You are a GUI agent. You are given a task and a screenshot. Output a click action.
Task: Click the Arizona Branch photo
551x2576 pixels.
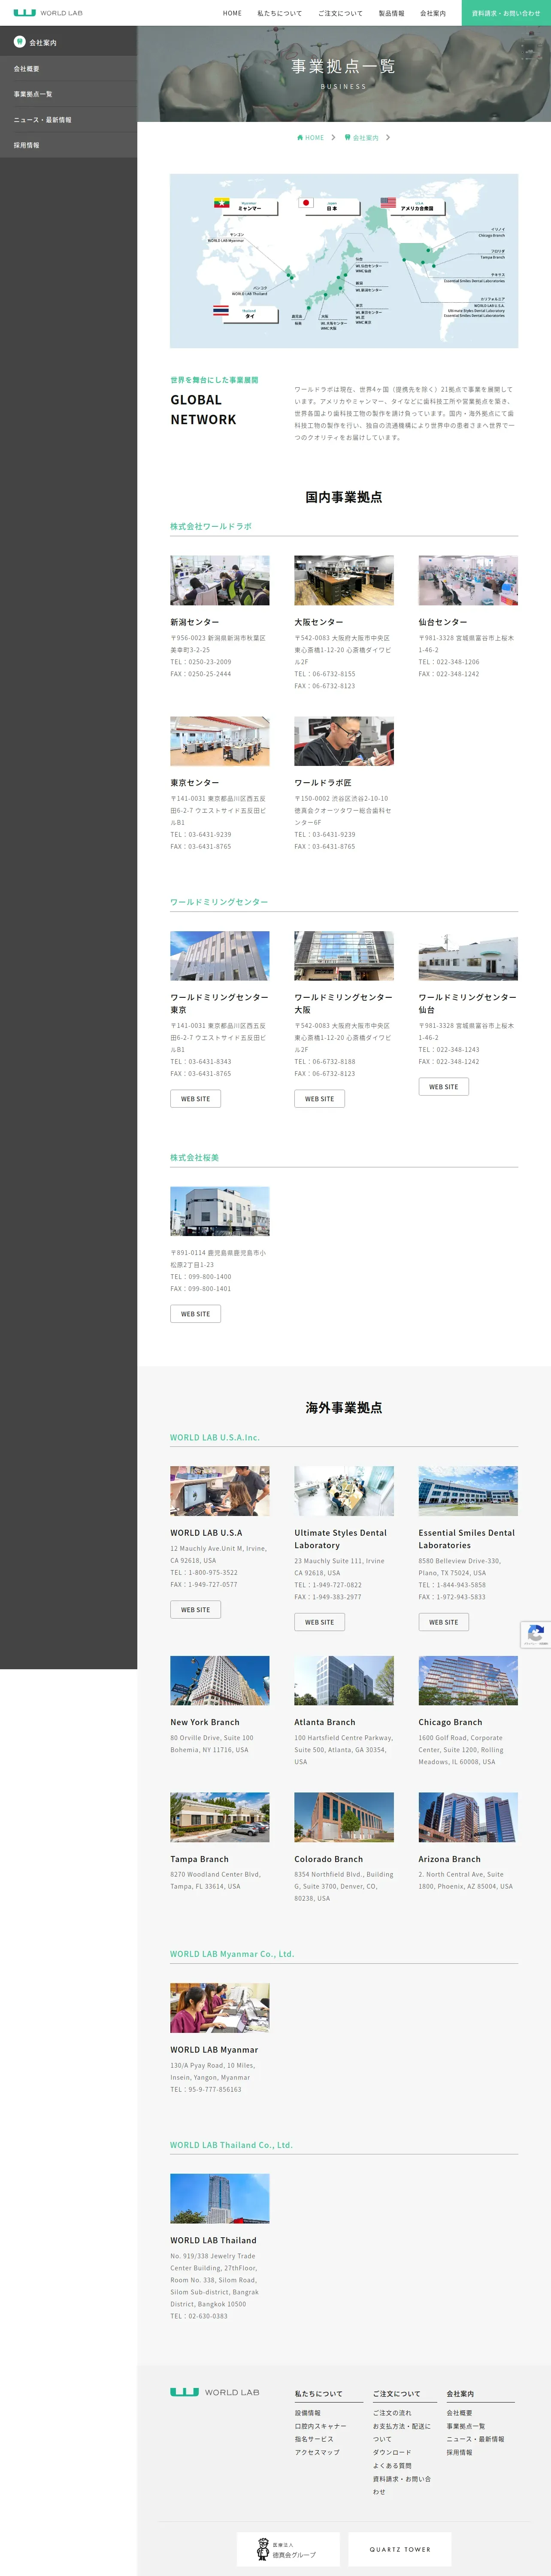pyautogui.click(x=468, y=1817)
